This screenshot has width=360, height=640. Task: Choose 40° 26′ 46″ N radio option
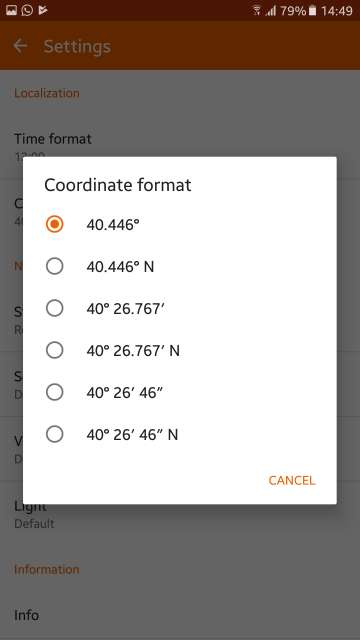point(54,434)
